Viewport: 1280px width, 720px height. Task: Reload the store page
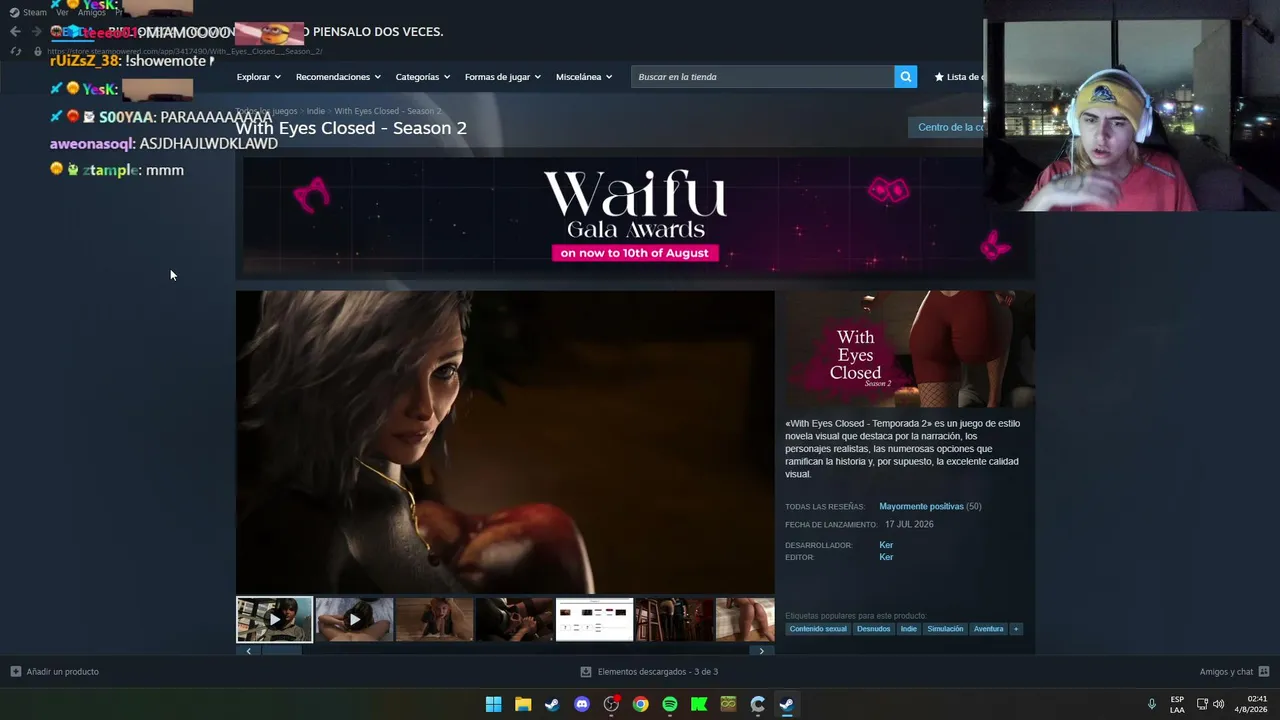[x=15, y=51]
